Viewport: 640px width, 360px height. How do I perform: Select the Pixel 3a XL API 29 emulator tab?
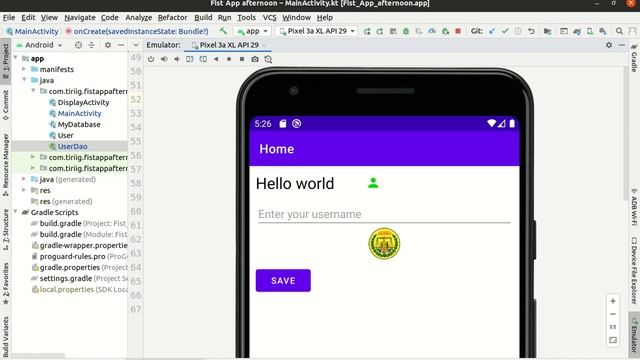[x=229, y=45]
